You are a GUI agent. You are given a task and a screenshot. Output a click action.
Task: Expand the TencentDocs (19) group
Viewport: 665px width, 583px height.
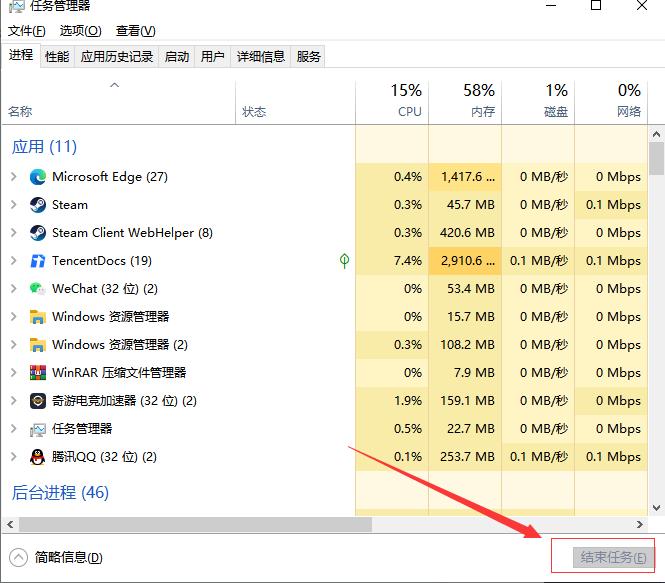coord(14,261)
